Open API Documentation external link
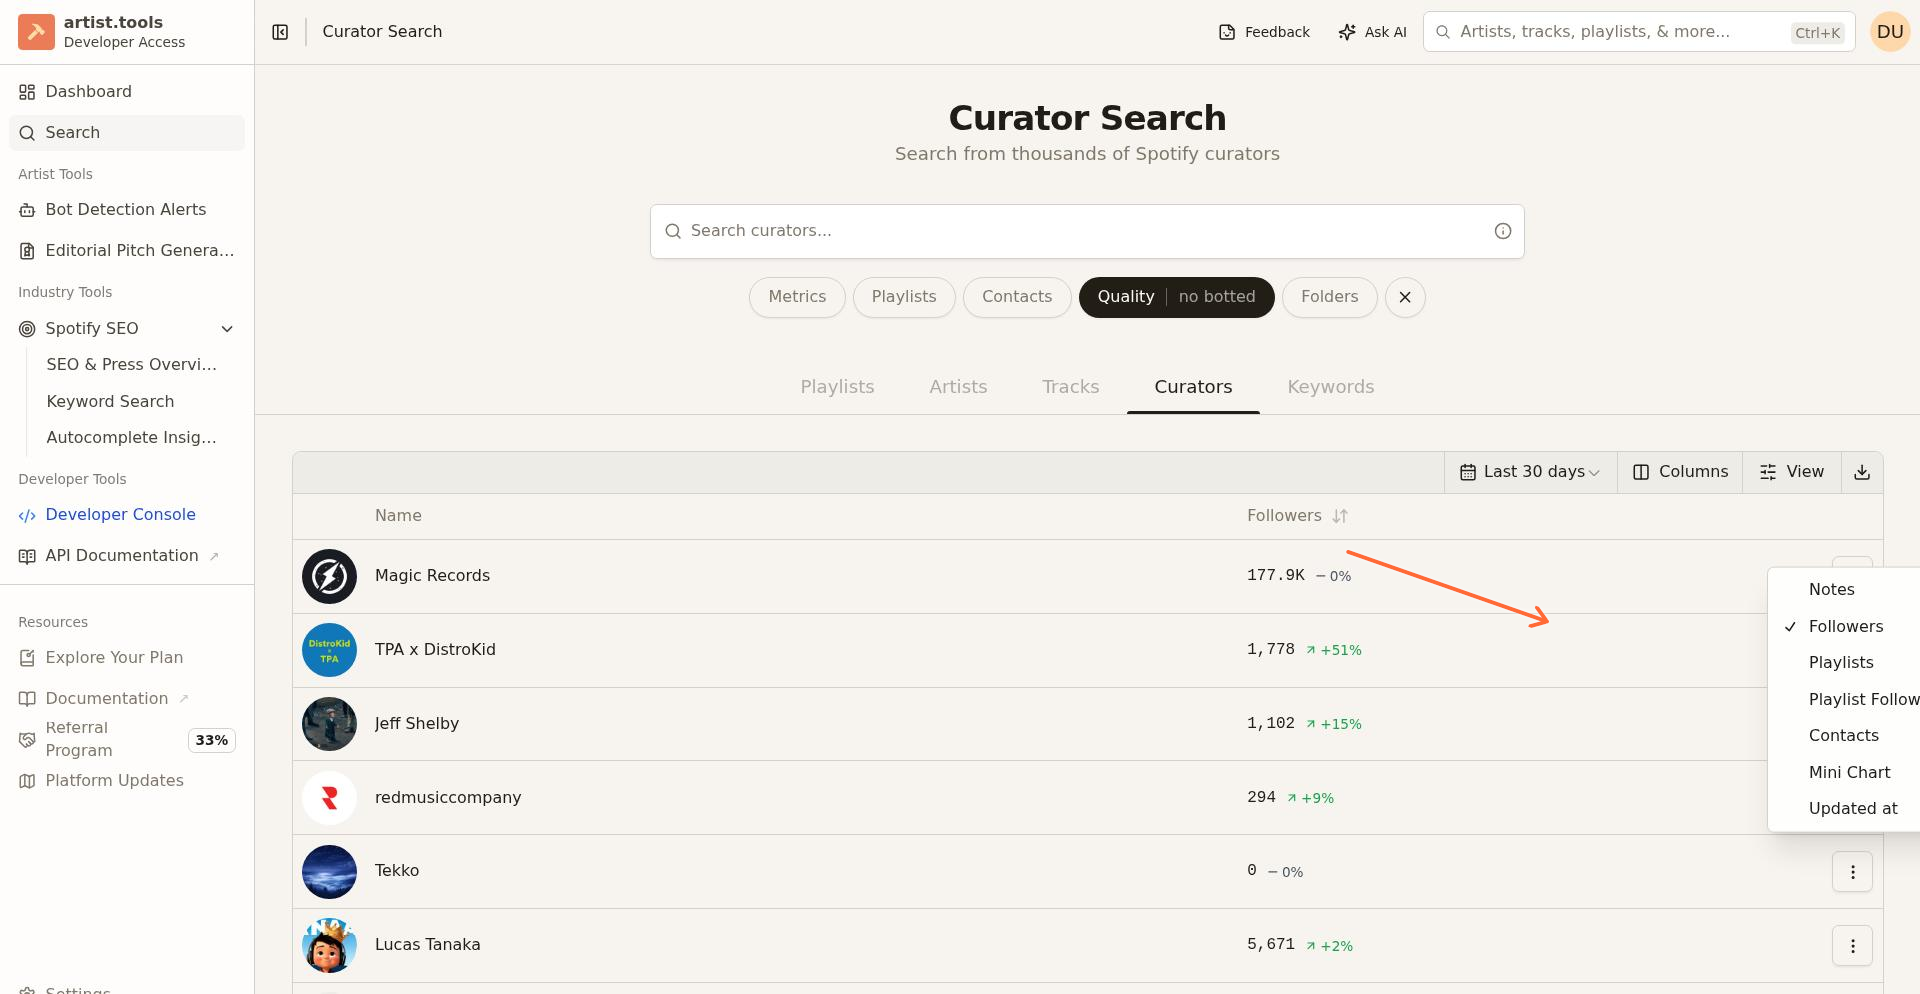The height and width of the screenshot is (994, 1920). tap(127, 556)
